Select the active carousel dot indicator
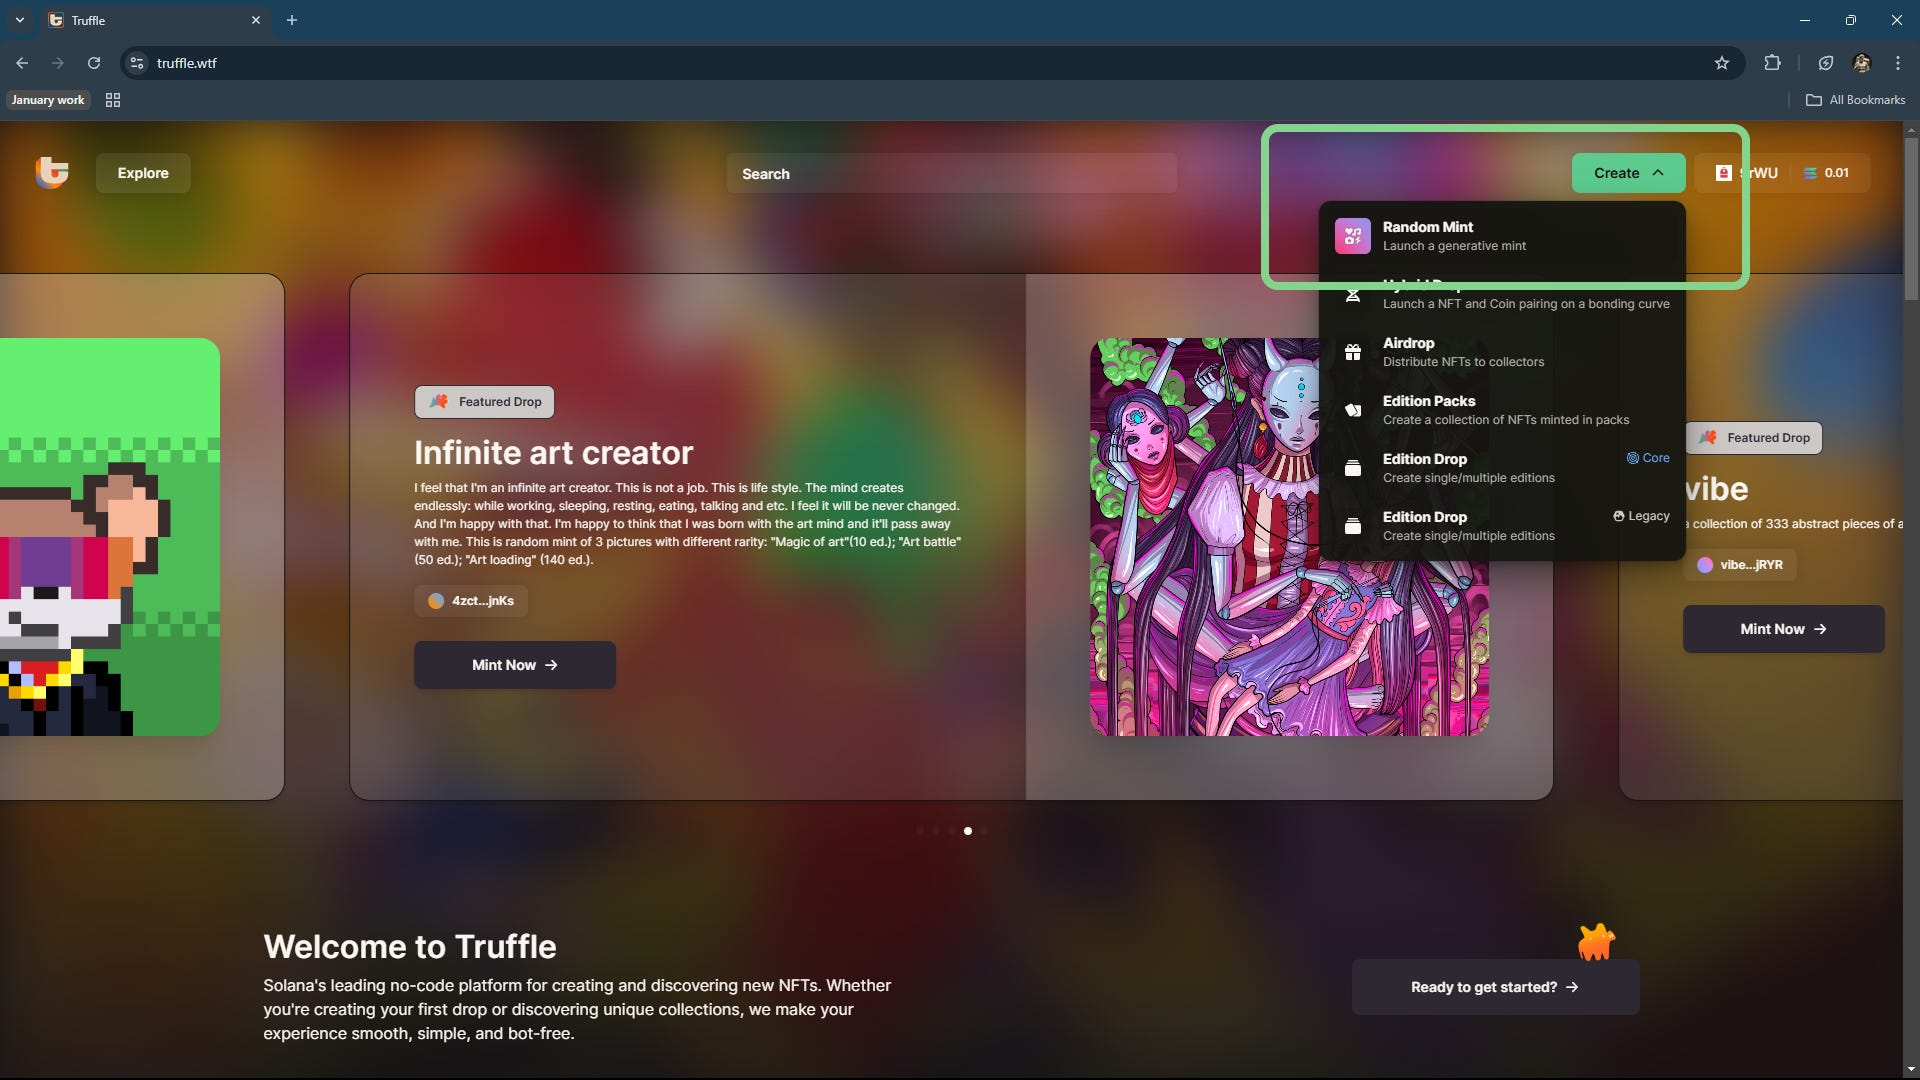The image size is (1920, 1080). 967,831
